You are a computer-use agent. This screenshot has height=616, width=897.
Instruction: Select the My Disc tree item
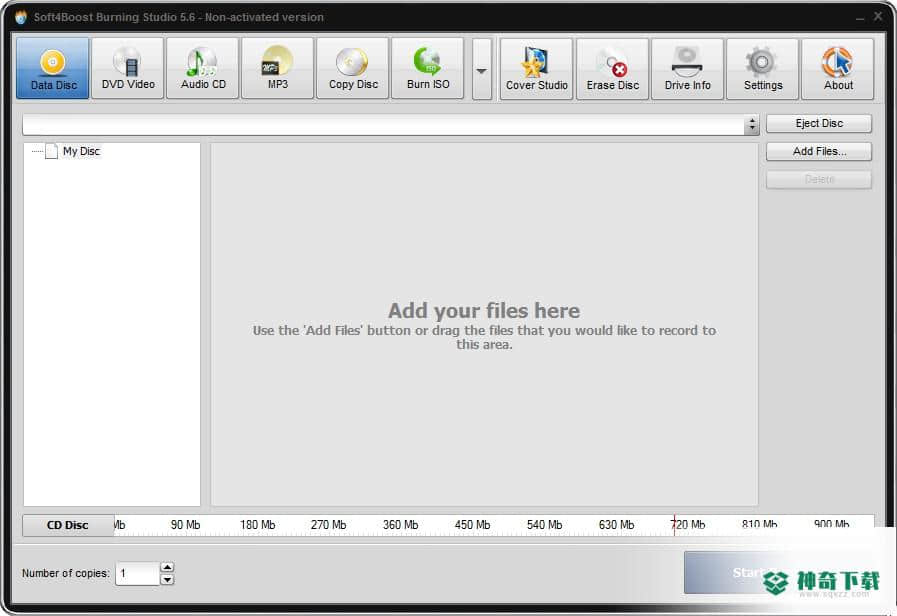(x=81, y=151)
